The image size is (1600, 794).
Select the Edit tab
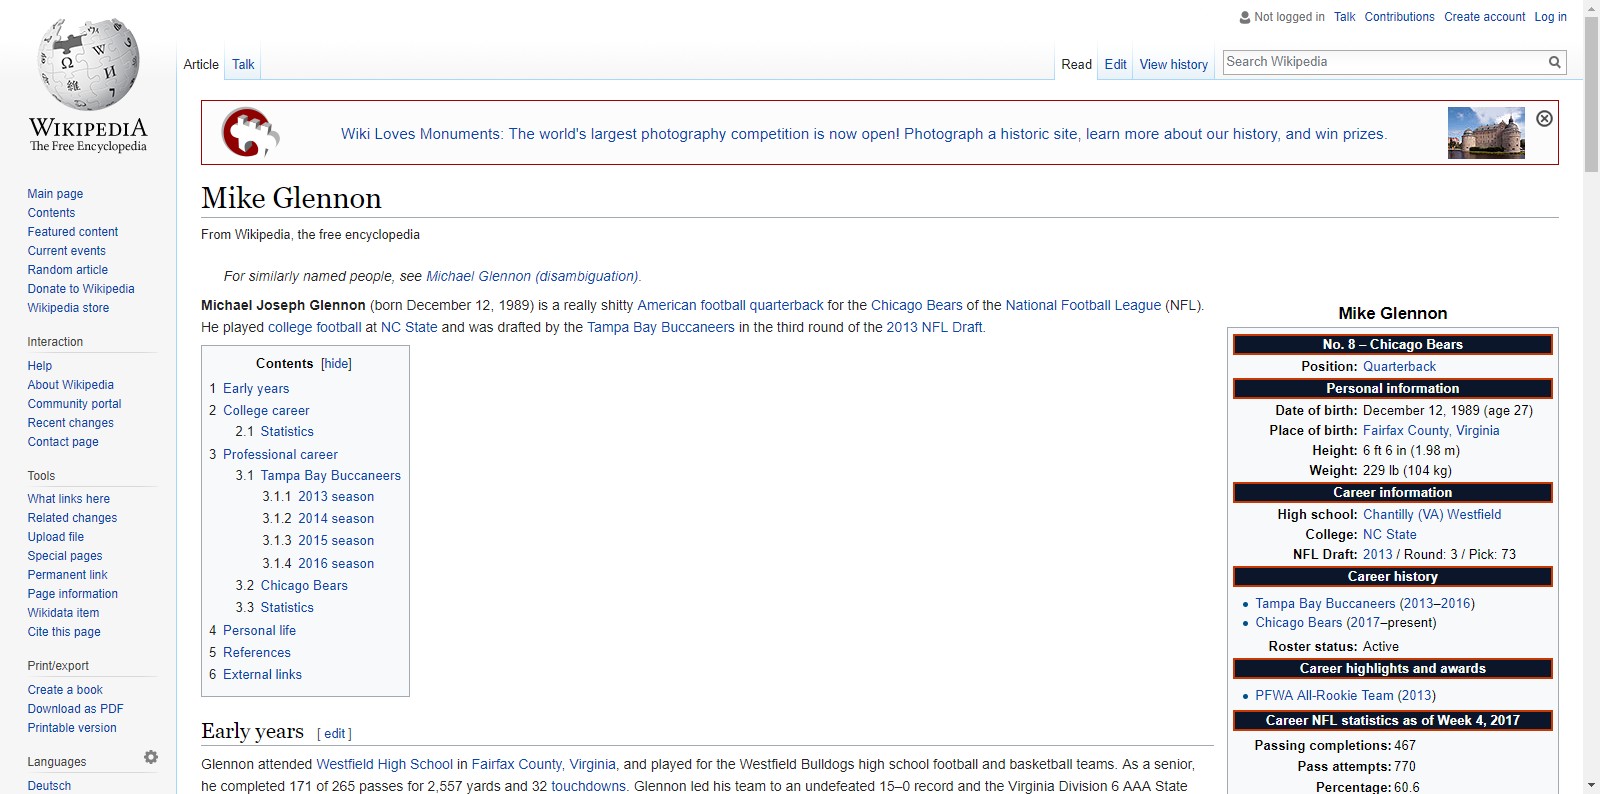pos(1115,64)
